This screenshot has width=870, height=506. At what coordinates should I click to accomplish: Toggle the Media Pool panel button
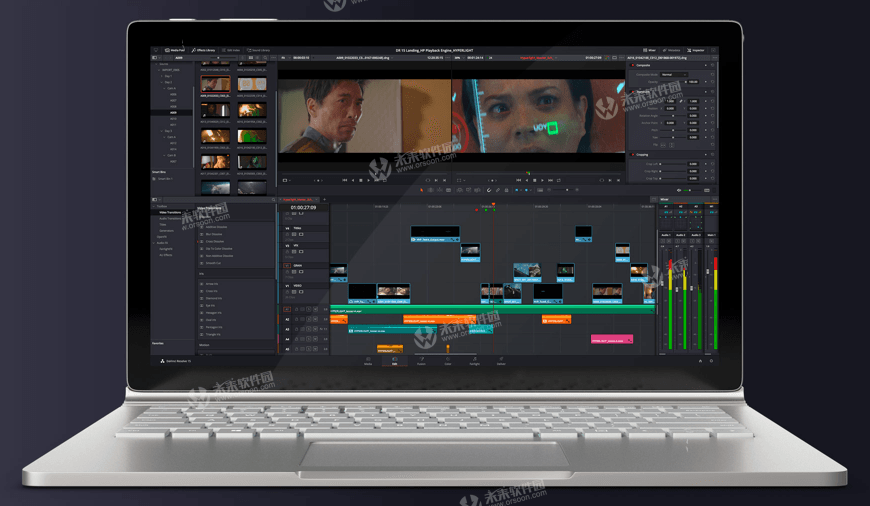(174, 50)
